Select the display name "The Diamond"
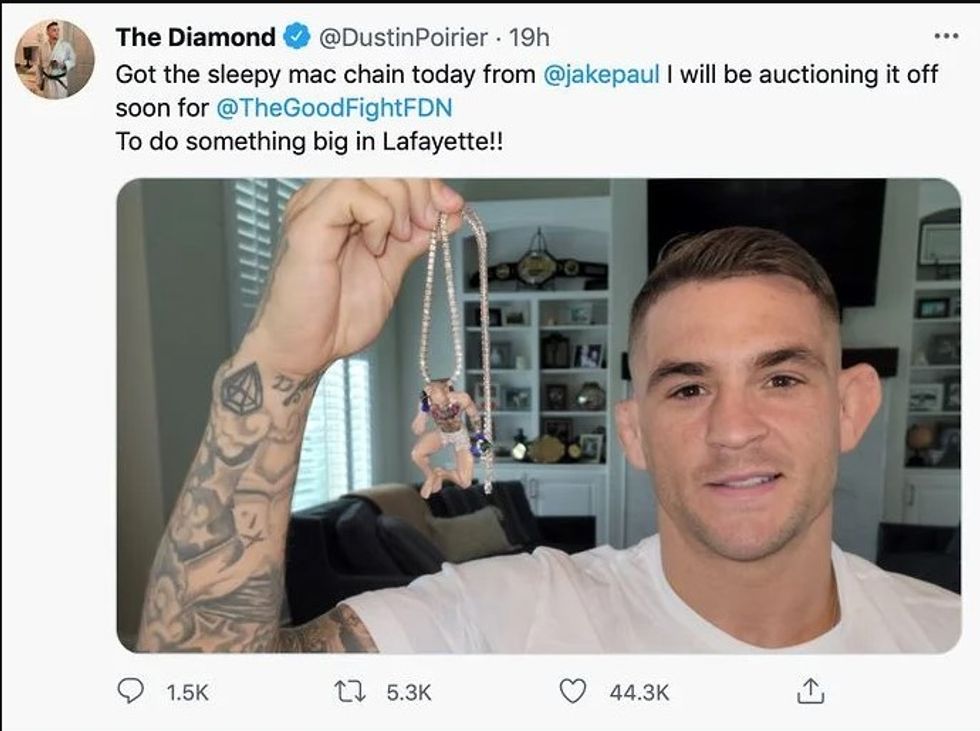The height and width of the screenshot is (731, 980). point(195,38)
